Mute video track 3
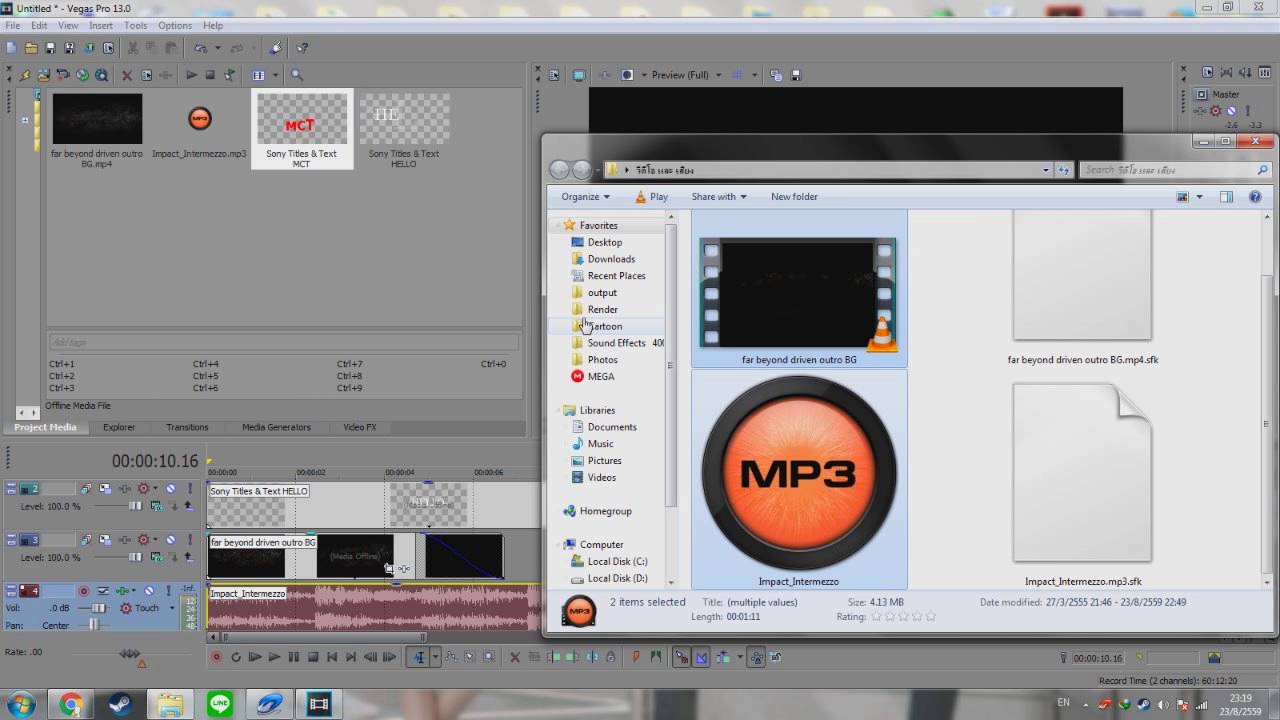The width and height of the screenshot is (1280, 720). pyautogui.click(x=170, y=540)
